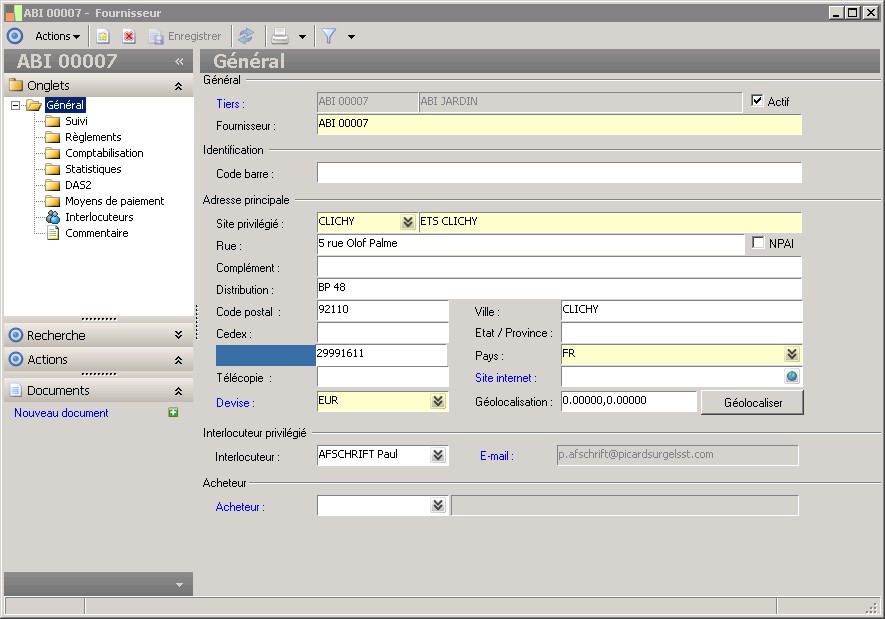This screenshot has width=885, height=619.
Task: Click the delete record red X icon
Action: 129,36
